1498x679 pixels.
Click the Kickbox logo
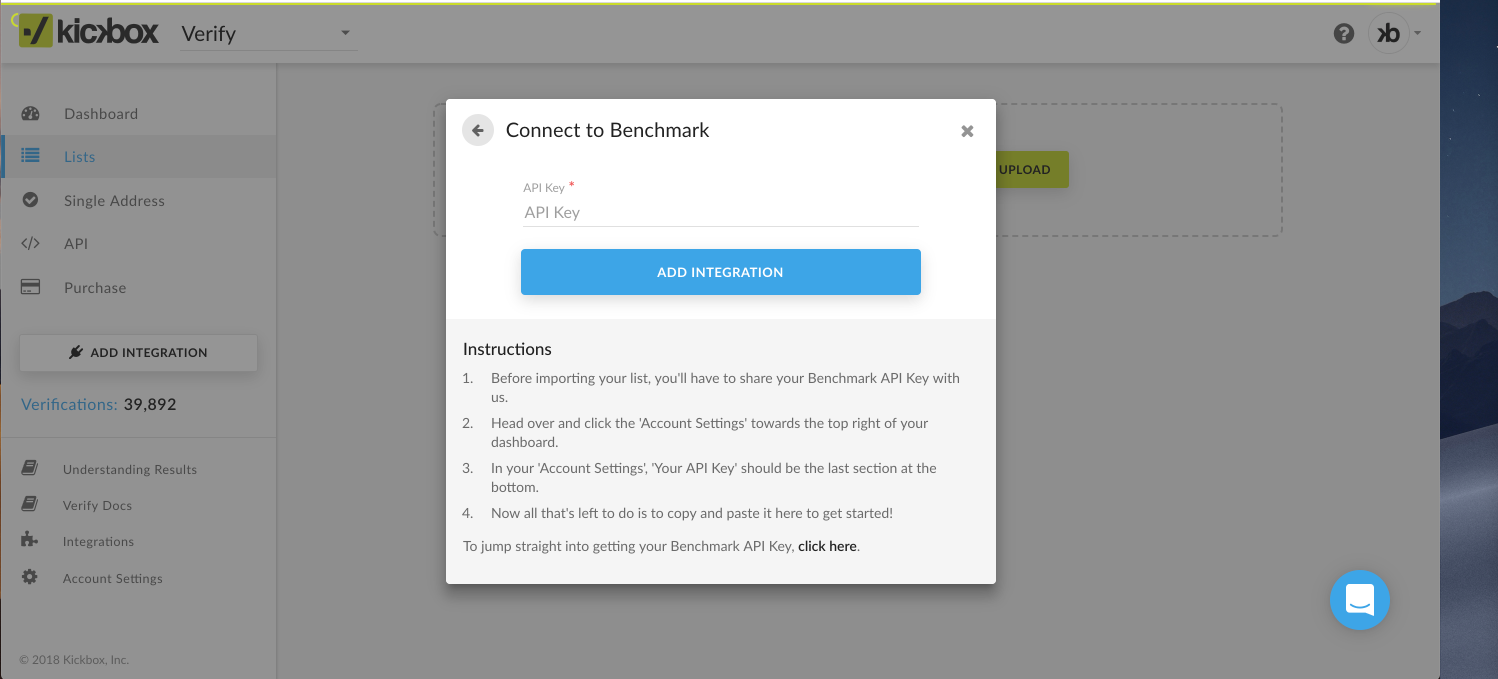[x=89, y=32]
